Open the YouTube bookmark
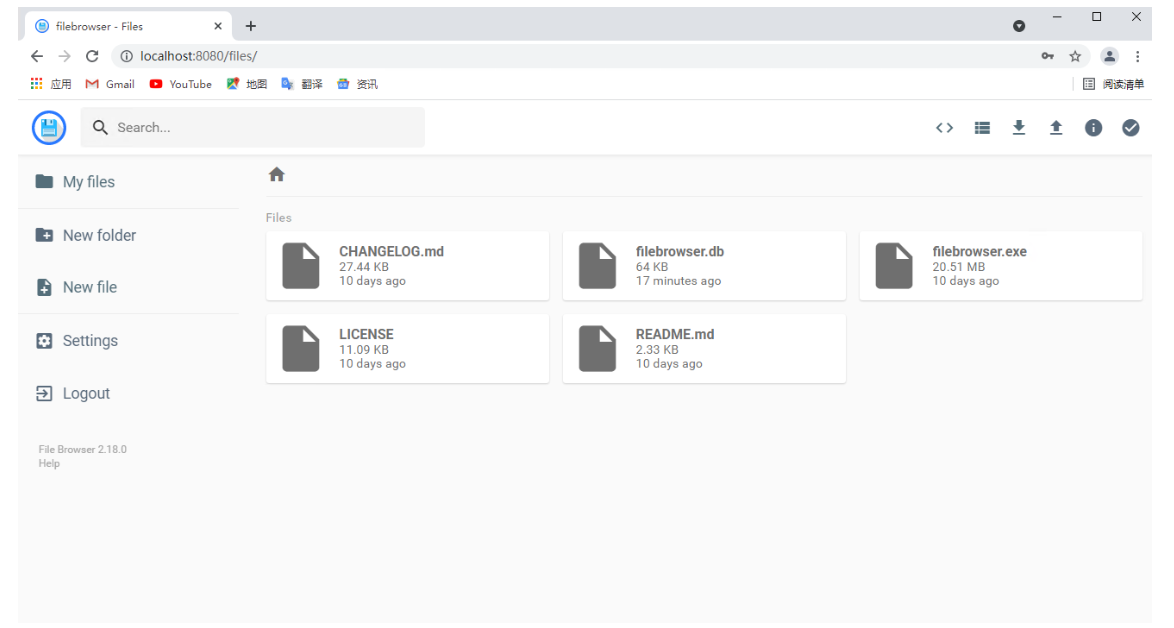1174x628 pixels. coord(180,84)
